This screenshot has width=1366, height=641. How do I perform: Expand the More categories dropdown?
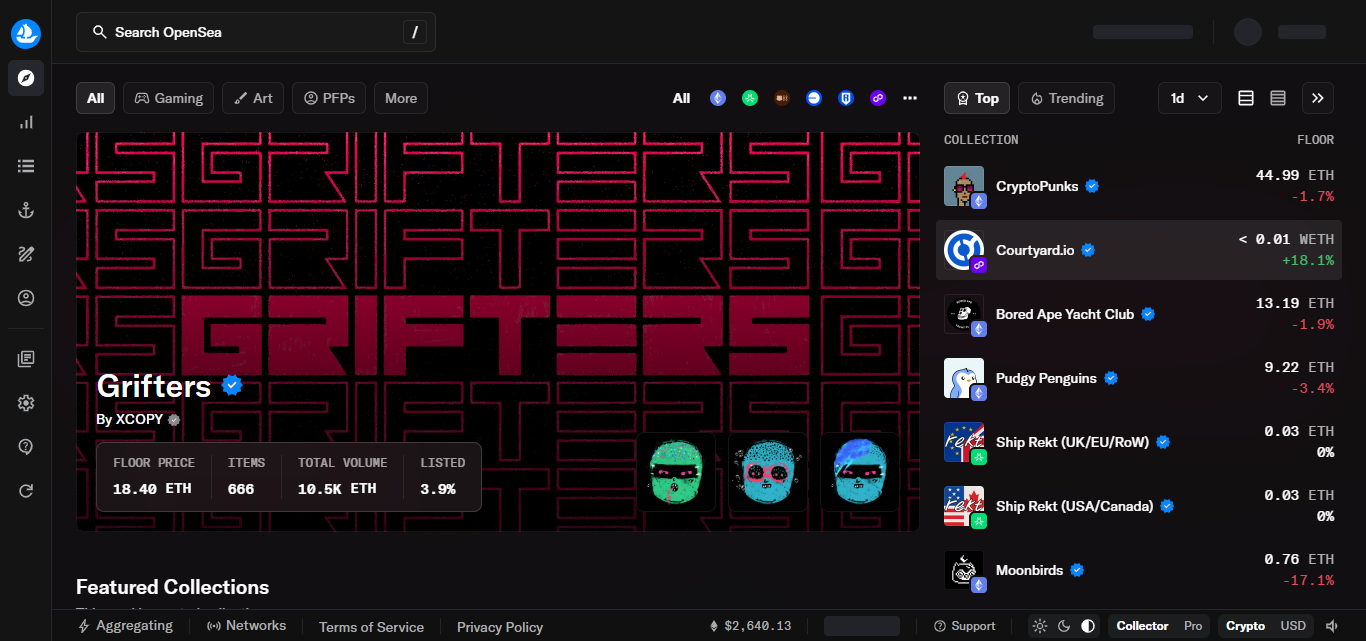tap(401, 98)
